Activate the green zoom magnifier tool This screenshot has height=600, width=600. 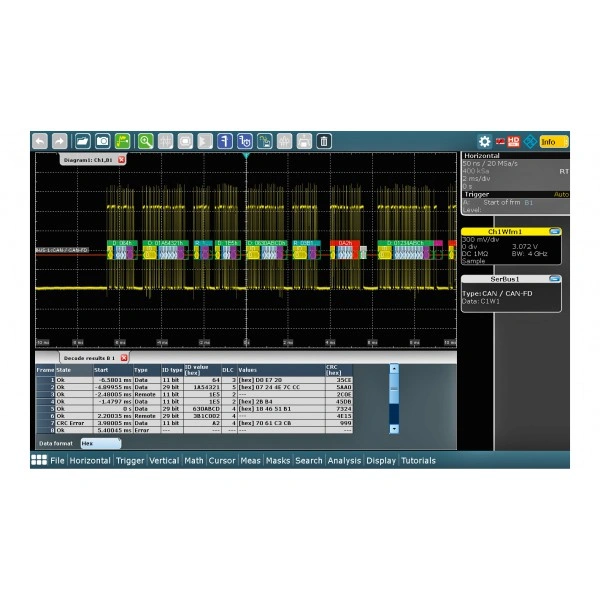[146, 141]
